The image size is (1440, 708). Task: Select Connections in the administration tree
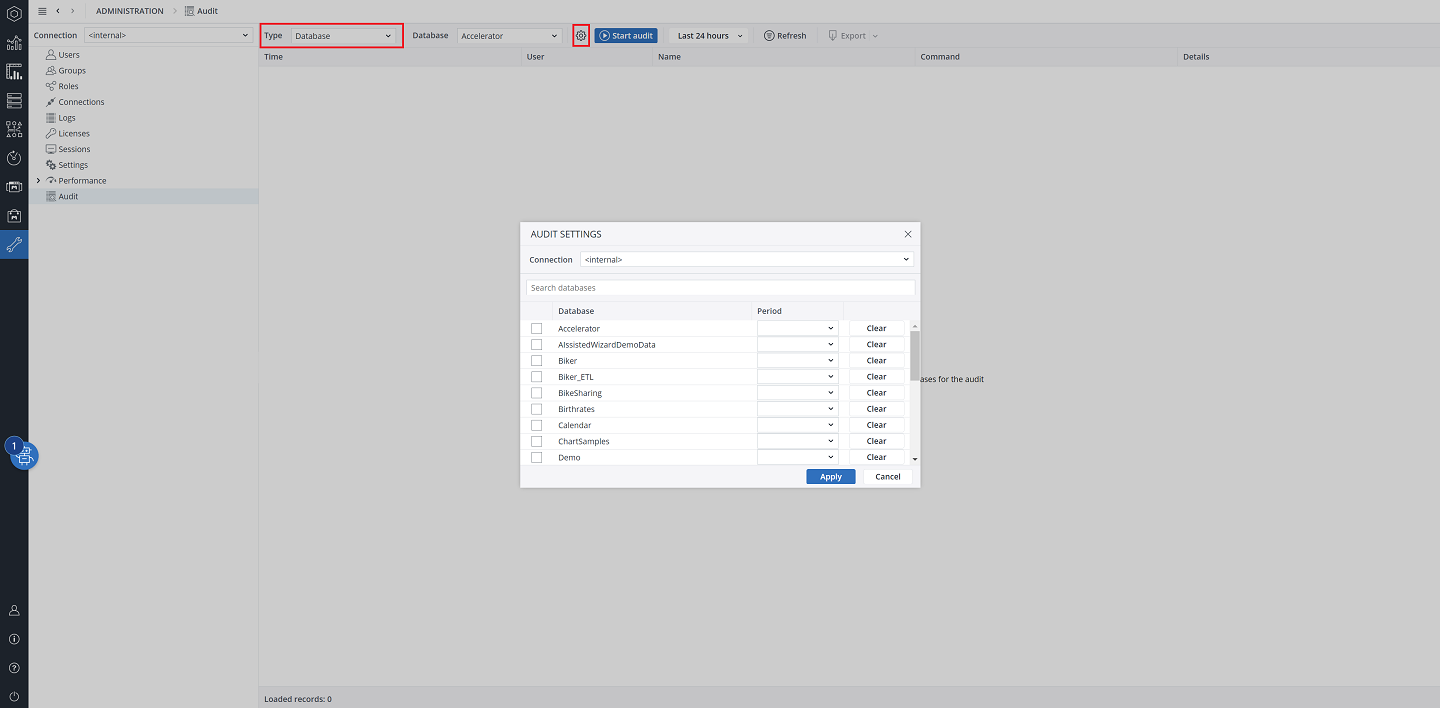pos(81,102)
